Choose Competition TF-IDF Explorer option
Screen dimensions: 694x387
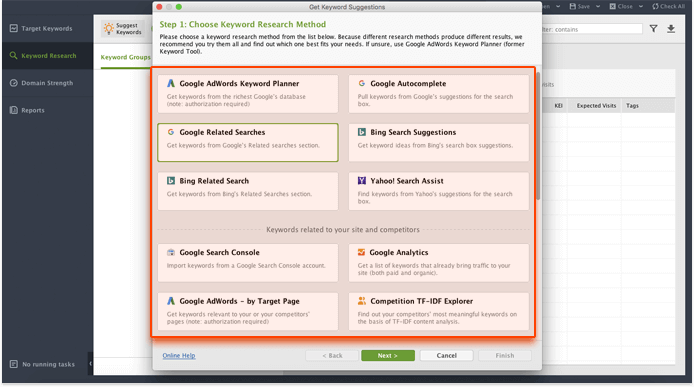pos(439,311)
